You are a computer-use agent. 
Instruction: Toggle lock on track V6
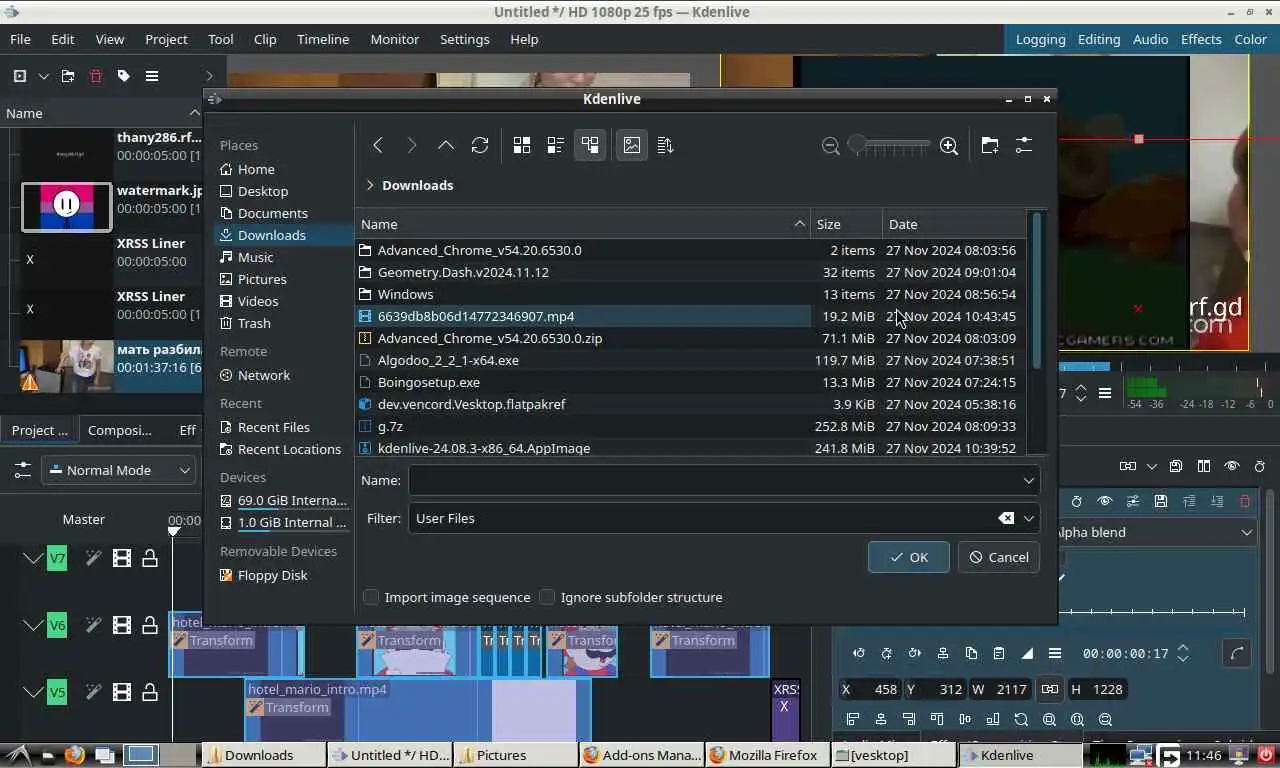(x=150, y=625)
